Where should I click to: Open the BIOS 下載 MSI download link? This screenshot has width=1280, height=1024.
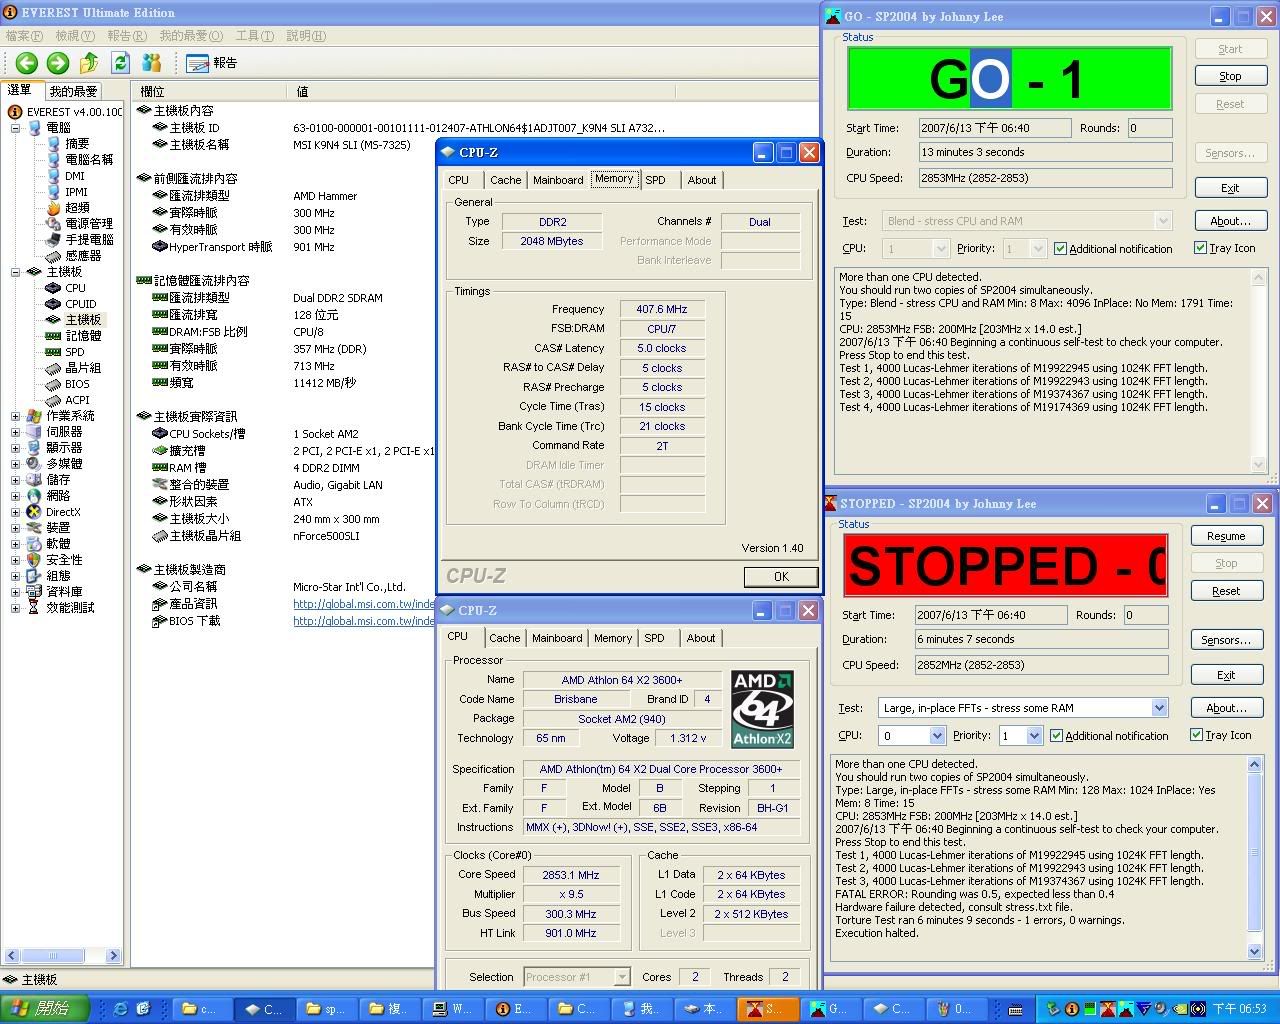tap(364, 621)
